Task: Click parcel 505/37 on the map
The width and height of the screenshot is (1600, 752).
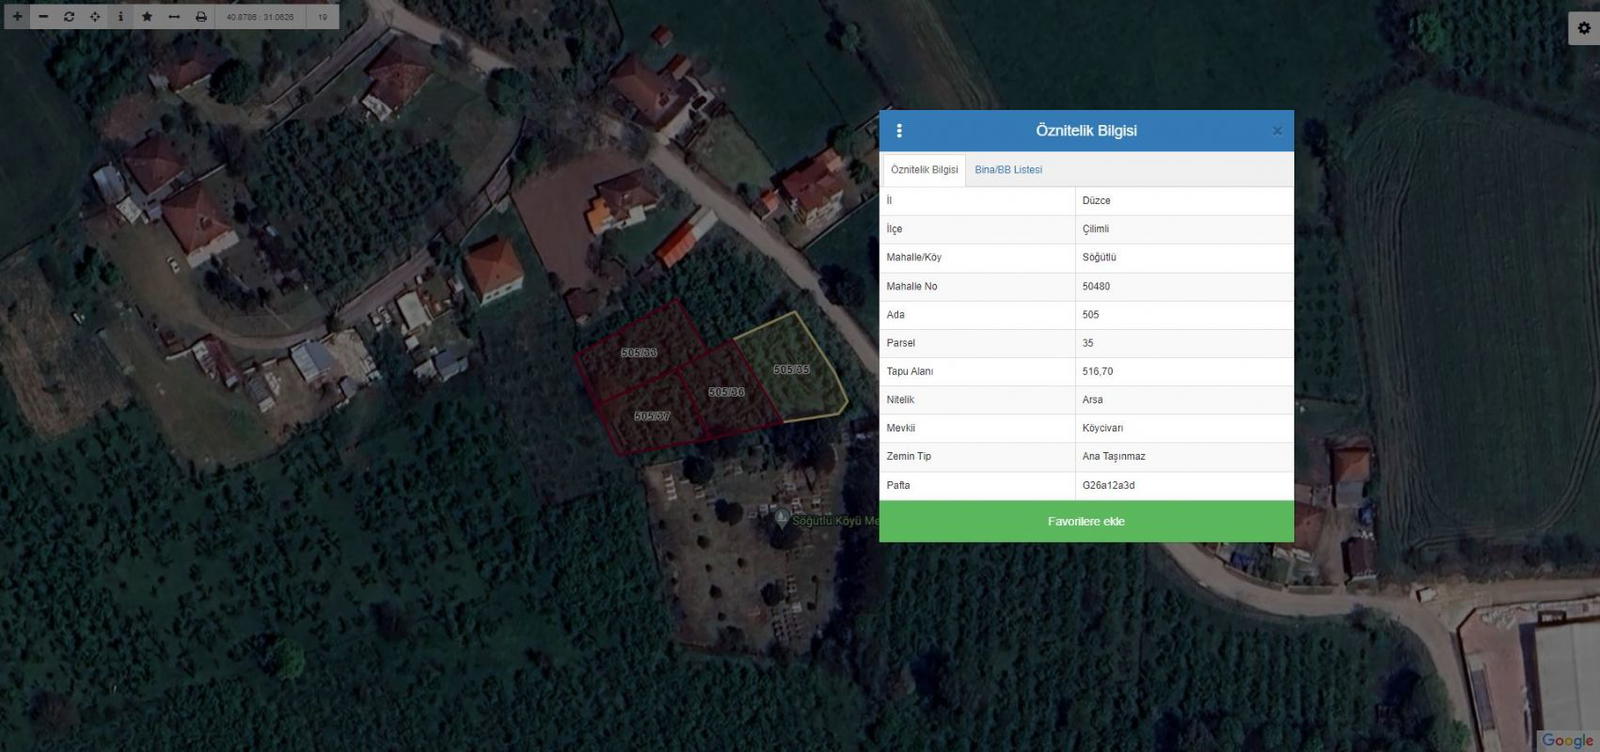Action: (x=651, y=416)
